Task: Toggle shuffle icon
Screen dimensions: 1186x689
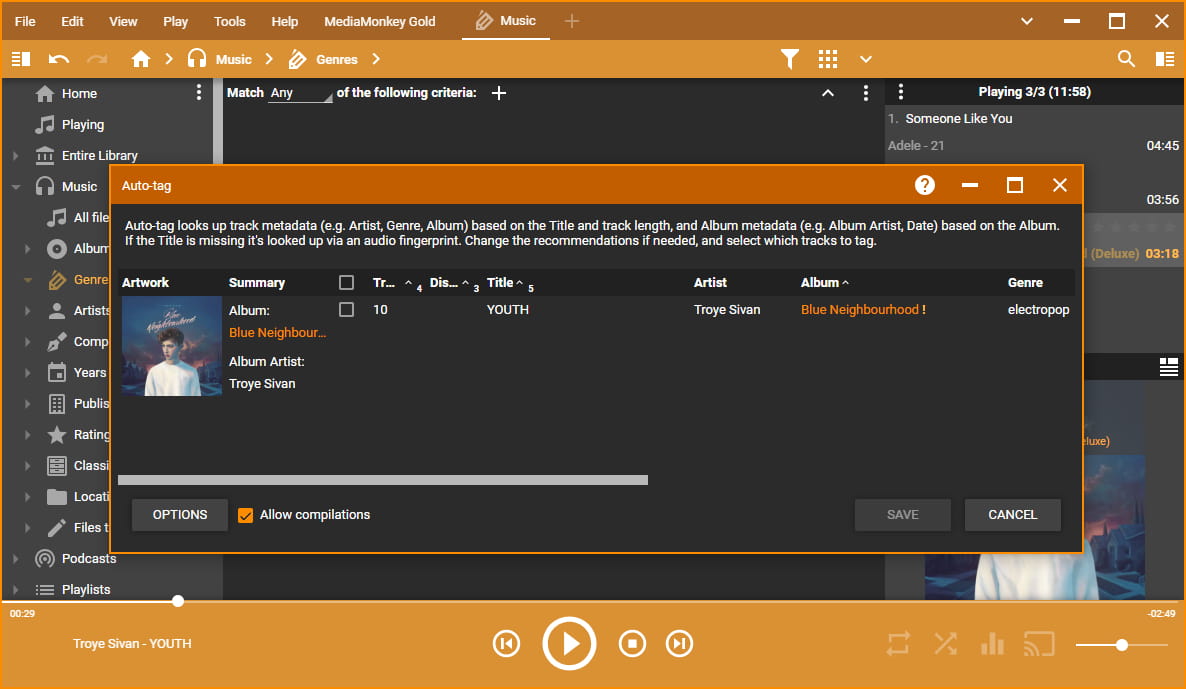Action: pyautogui.click(x=945, y=644)
